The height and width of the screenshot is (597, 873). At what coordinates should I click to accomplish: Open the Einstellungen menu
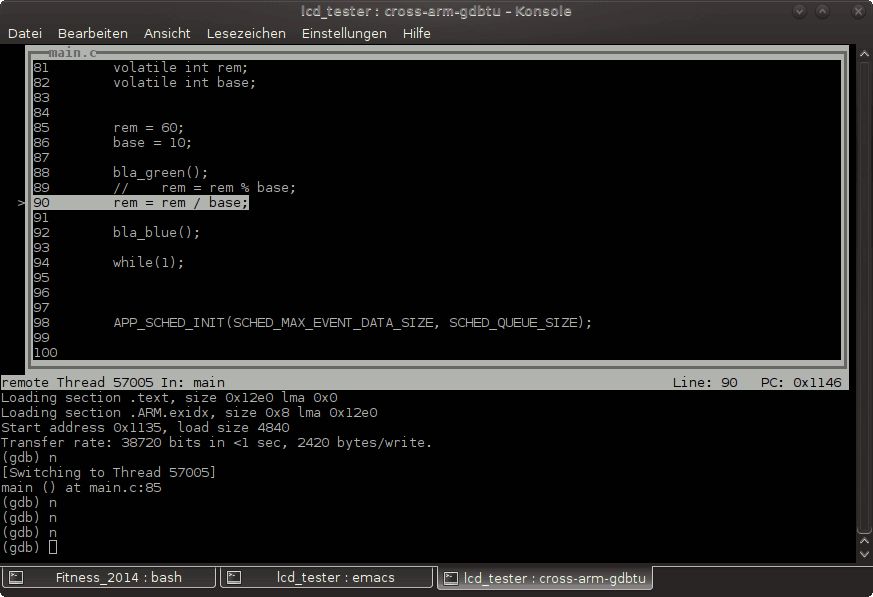[x=344, y=33]
